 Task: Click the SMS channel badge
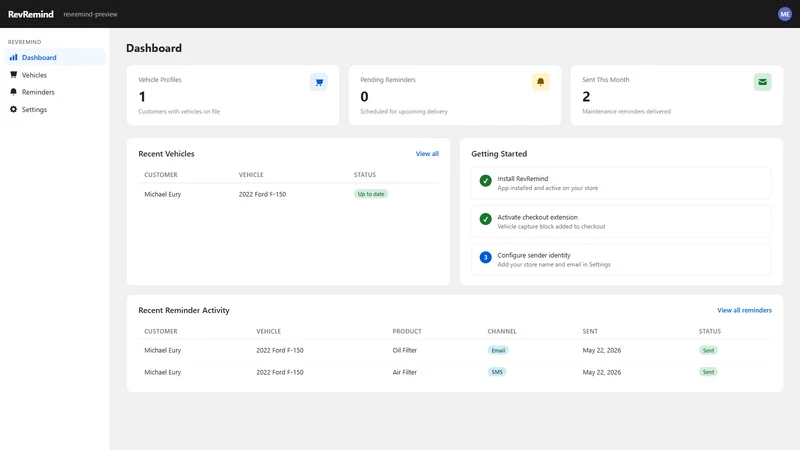coord(497,372)
